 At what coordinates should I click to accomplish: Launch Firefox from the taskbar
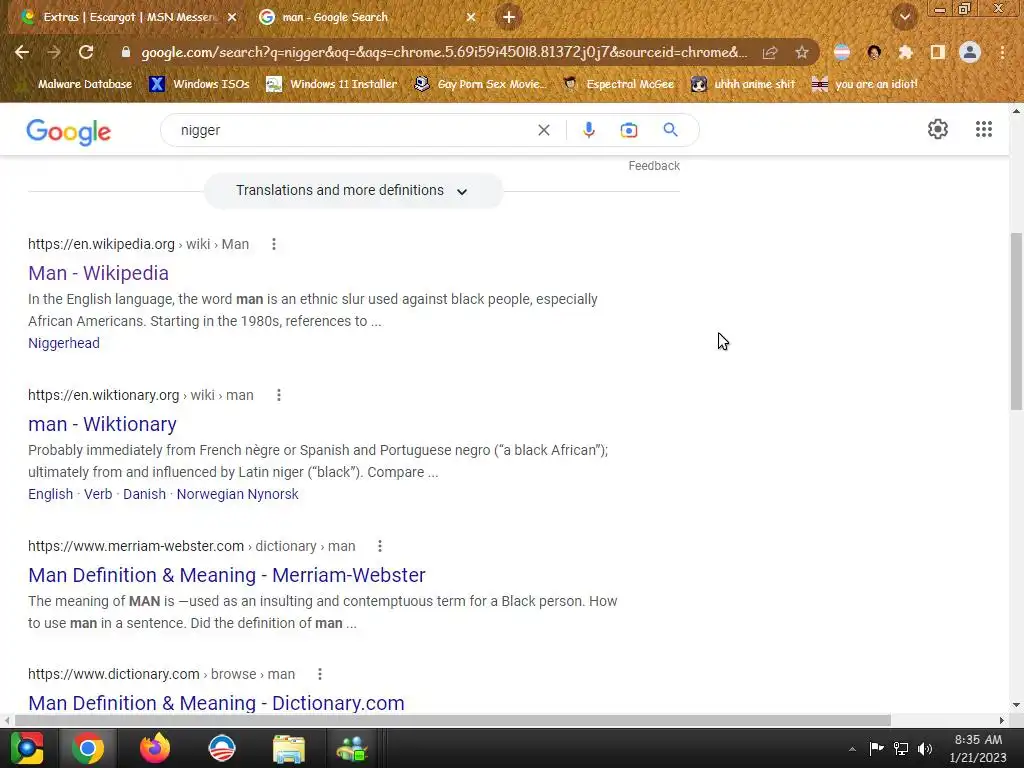coord(155,748)
